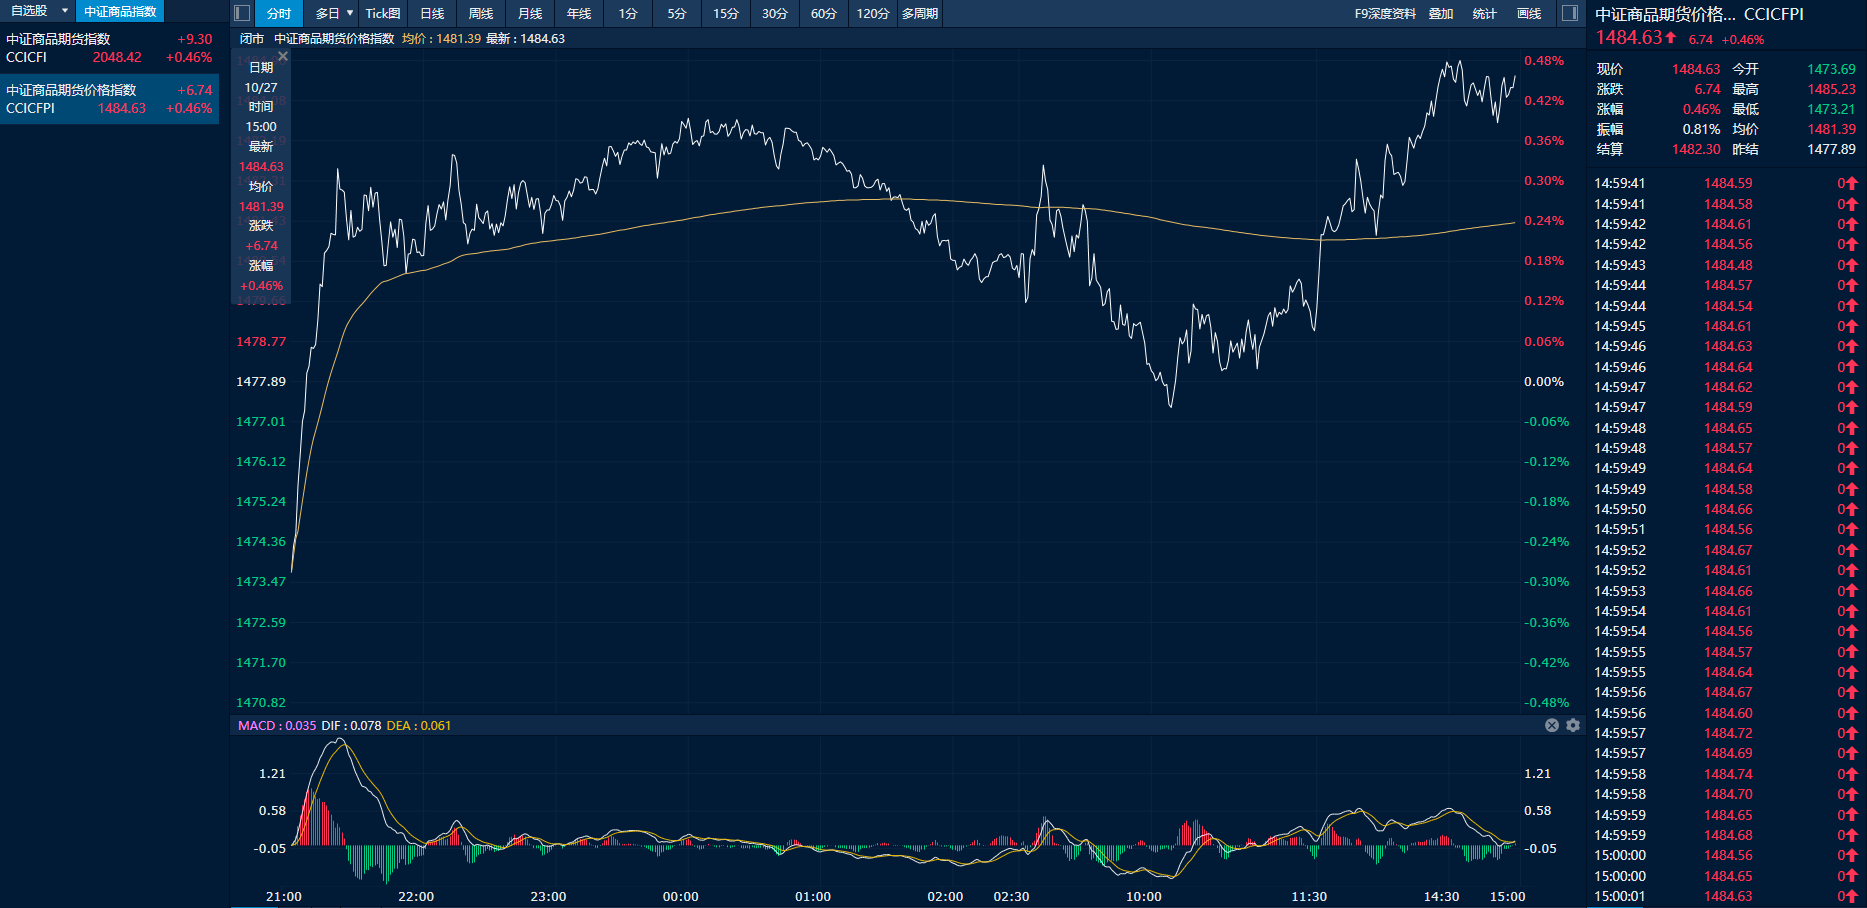Select the 15分 minute interval
1867x908 pixels.
click(726, 13)
